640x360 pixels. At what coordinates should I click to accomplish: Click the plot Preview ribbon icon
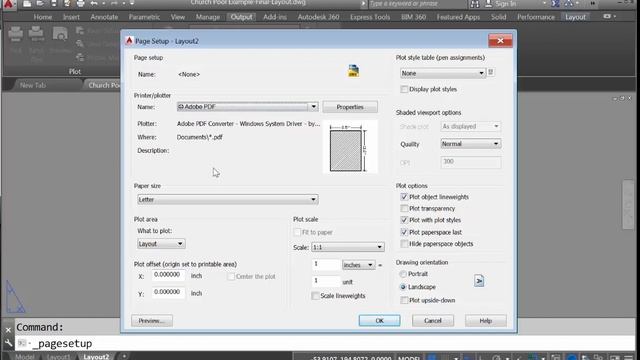[x=60, y=34]
